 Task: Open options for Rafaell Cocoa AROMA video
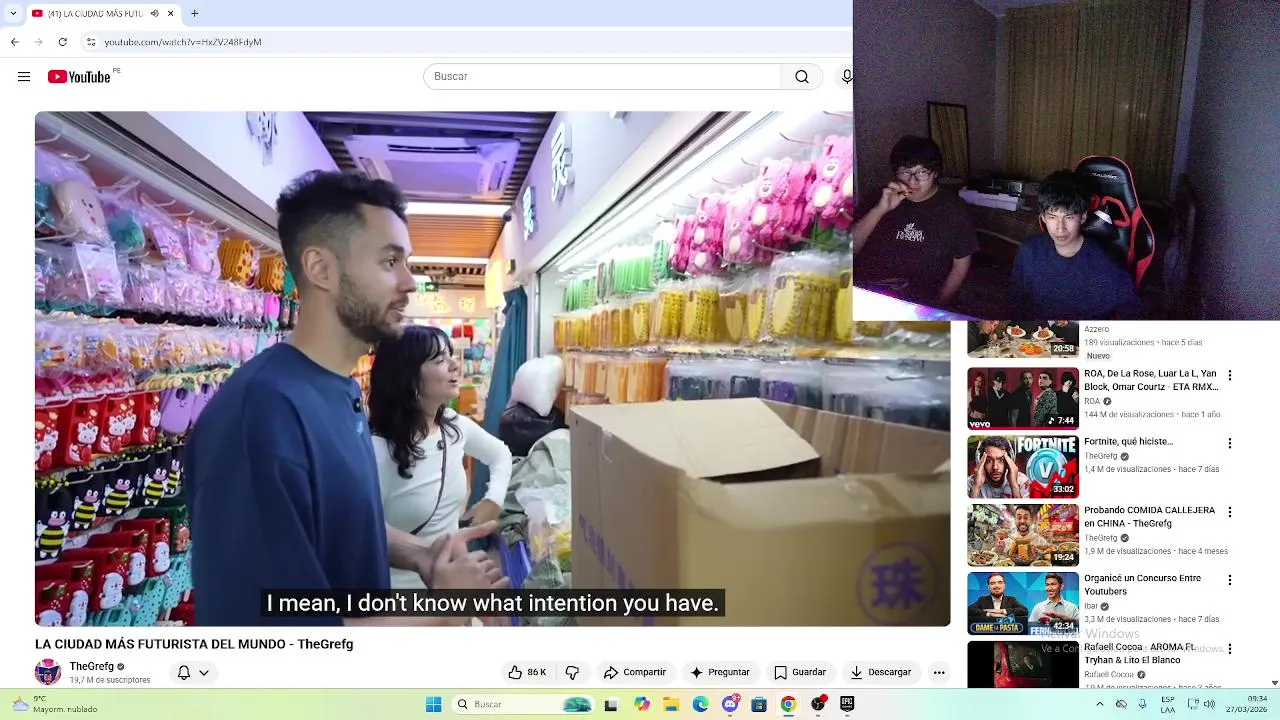pyautogui.click(x=1230, y=649)
